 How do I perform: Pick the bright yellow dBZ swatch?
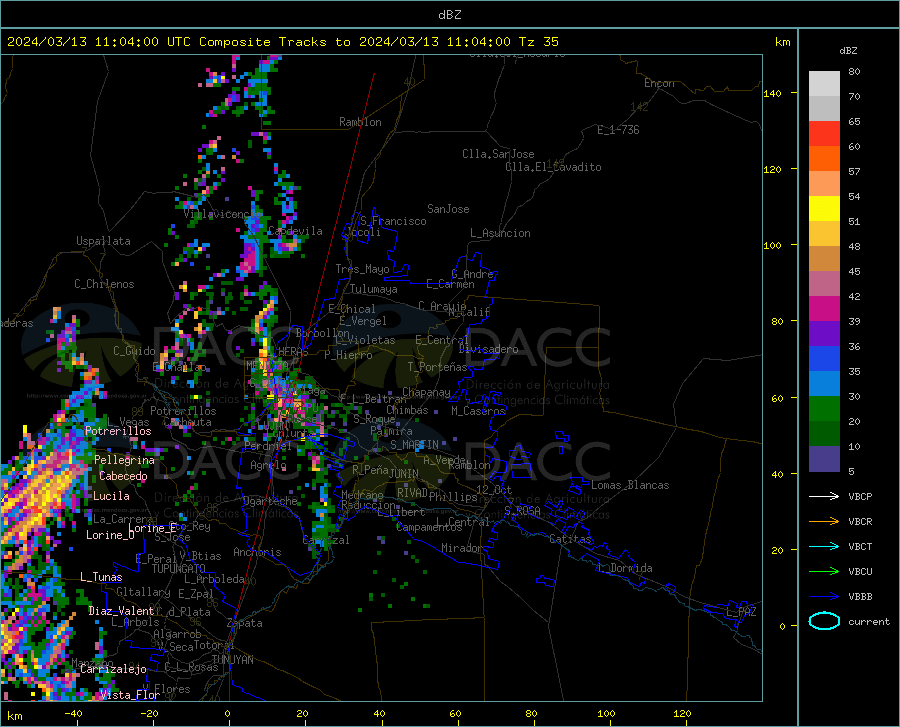pyautogui.click(x=824, y=209)
